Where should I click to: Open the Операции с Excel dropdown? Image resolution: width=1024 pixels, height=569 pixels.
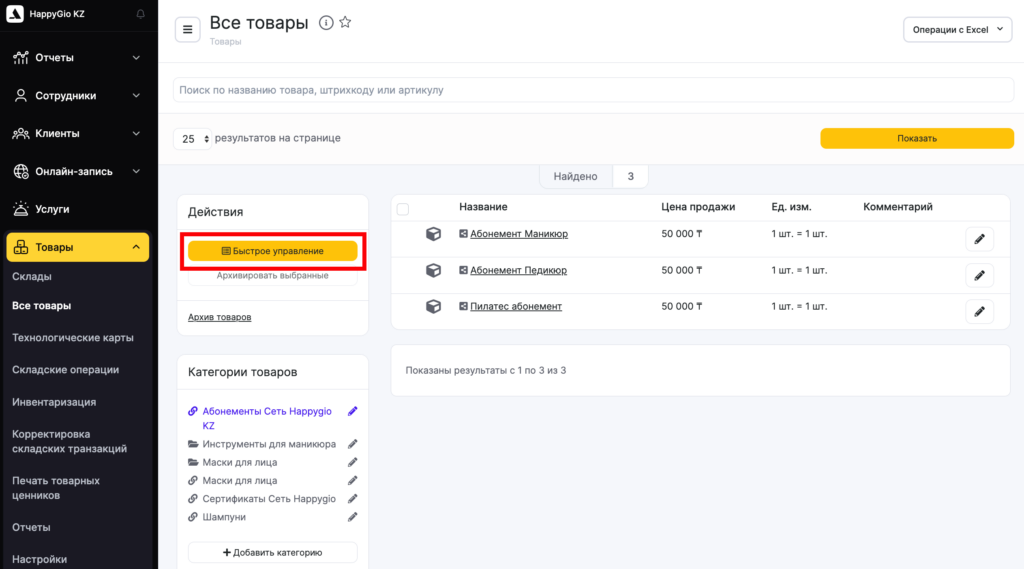[x=957, y=30]
